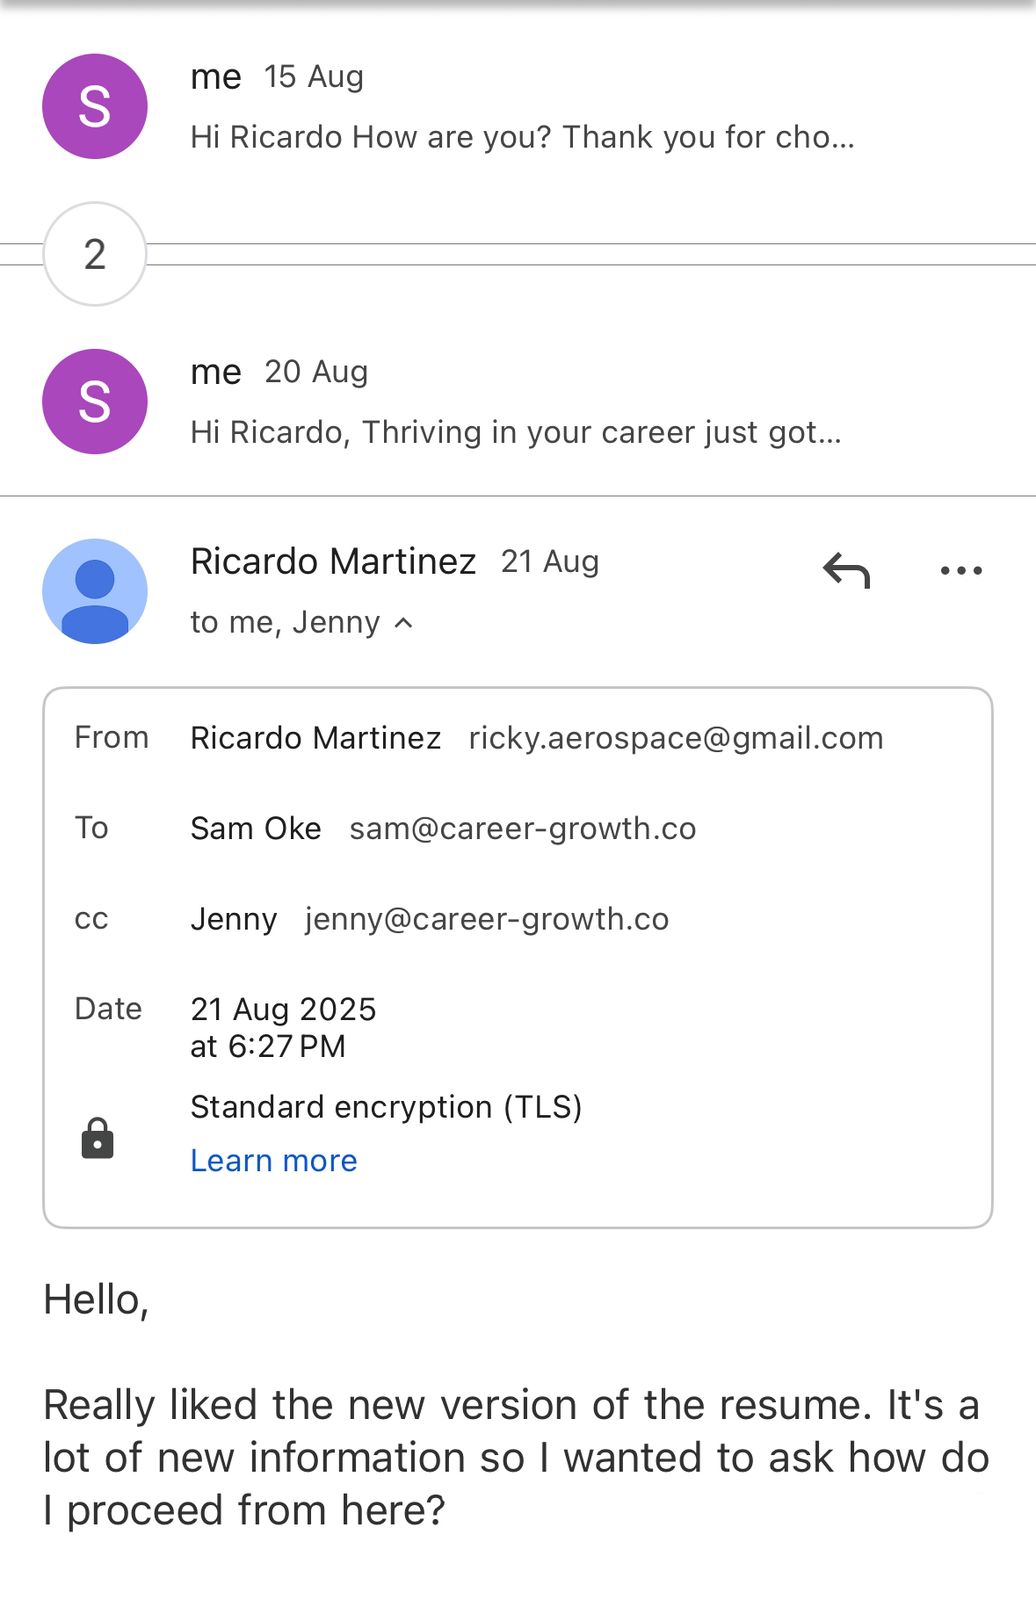Click the Ricardo Martinez header sender name
The height and width of the screenshot is (1600, 1036).
point(333,561)
